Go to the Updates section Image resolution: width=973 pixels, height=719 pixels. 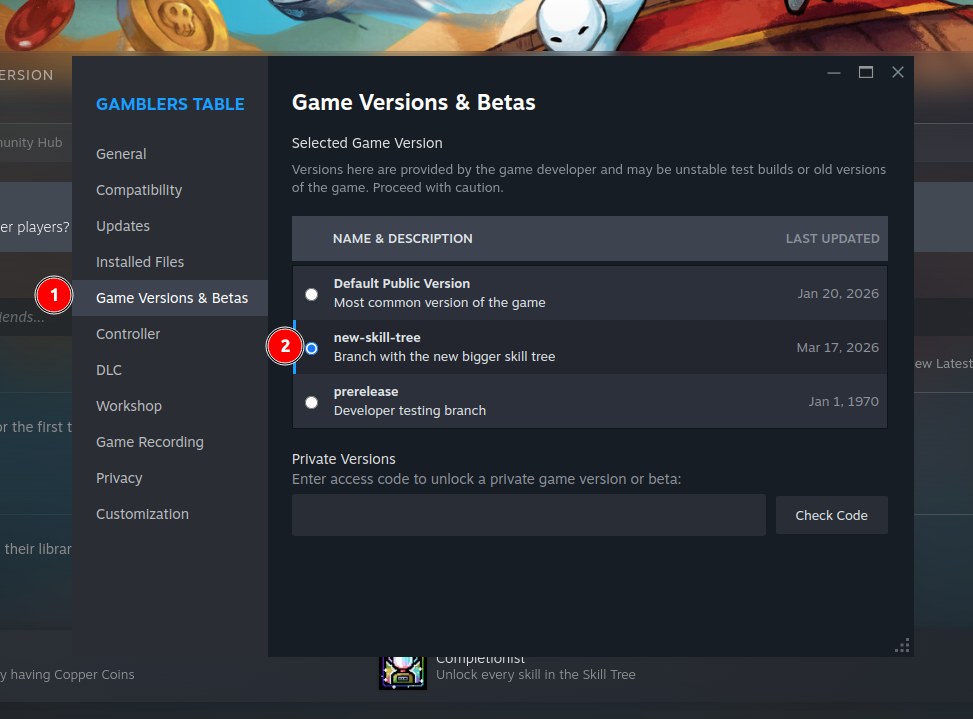[123, 226]
